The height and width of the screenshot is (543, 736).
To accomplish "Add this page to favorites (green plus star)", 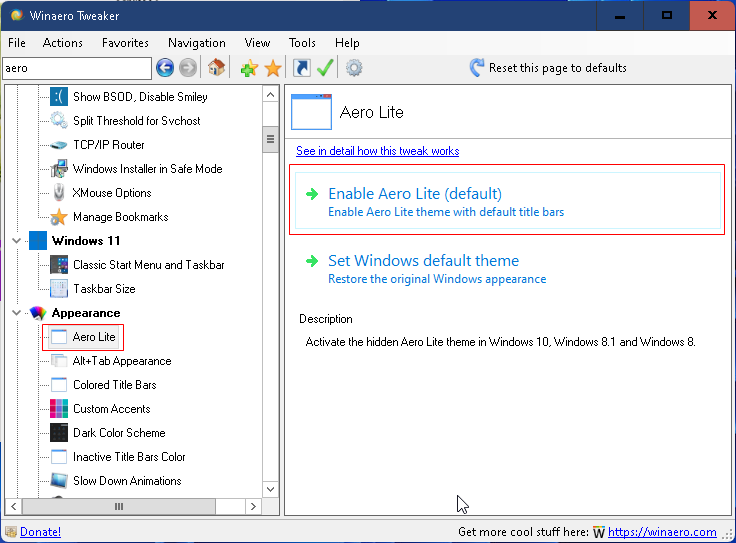I will tap(249, 68).
